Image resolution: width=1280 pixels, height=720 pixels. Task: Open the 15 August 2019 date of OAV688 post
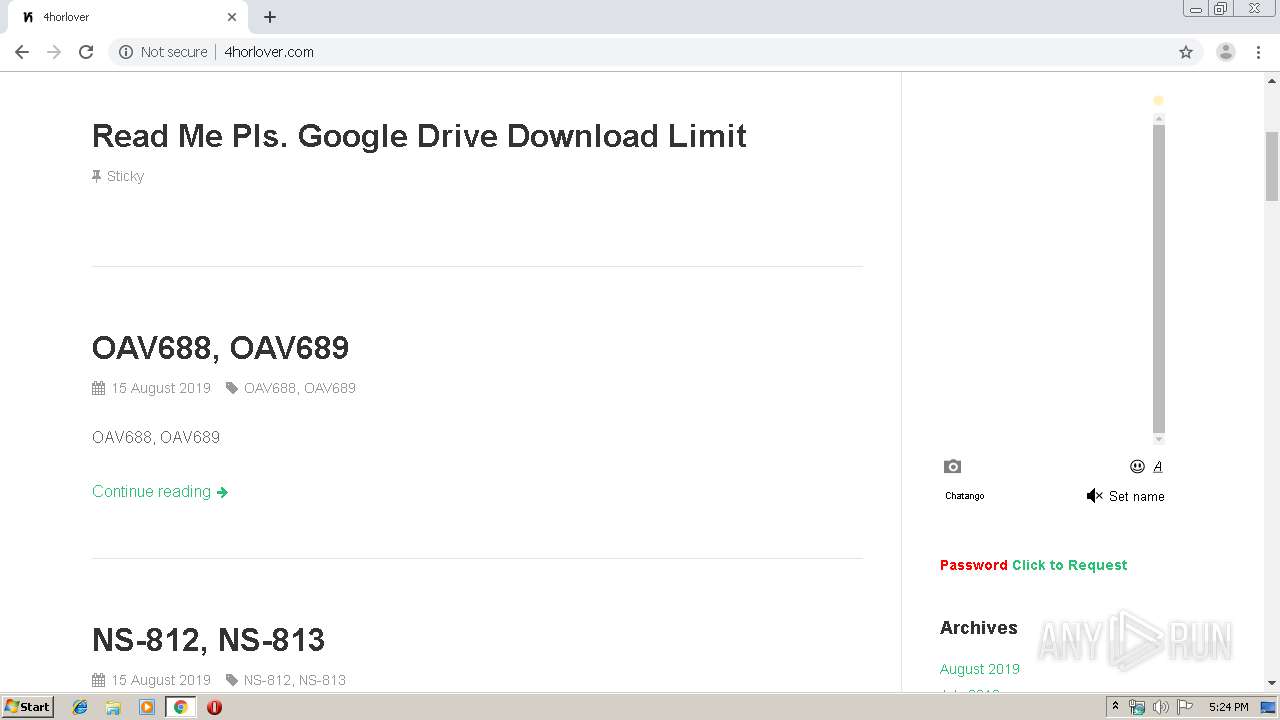(161, 388)
